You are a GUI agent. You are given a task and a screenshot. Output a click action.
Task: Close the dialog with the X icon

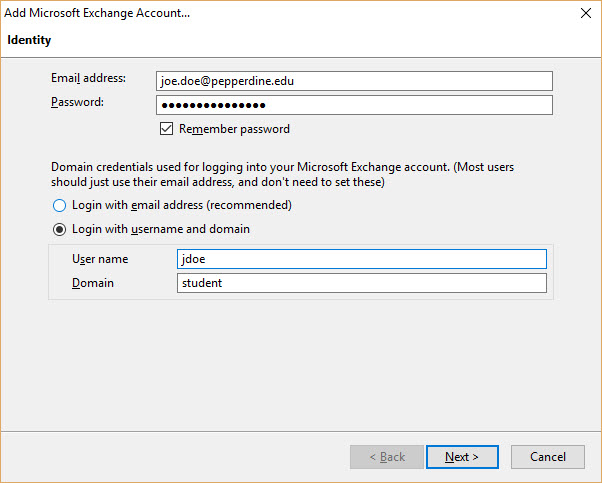coord(584,13)
